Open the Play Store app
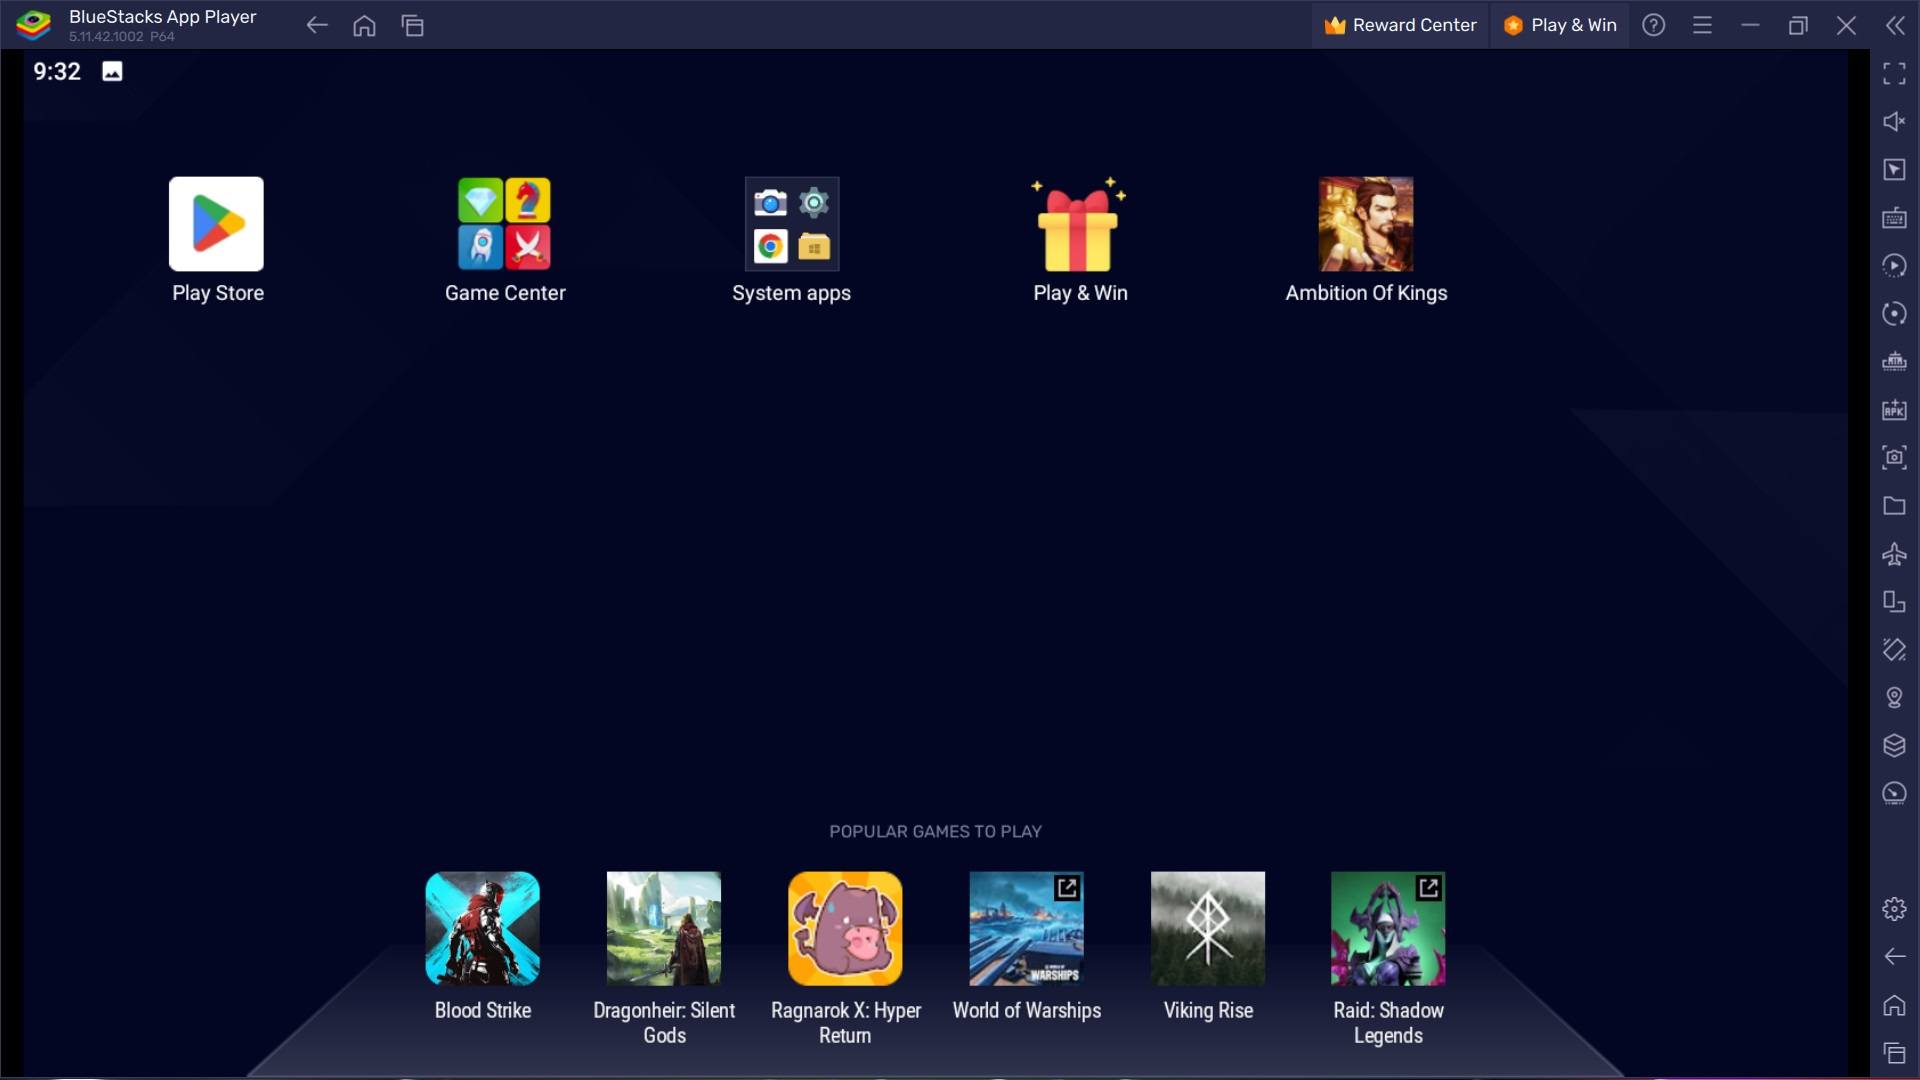This screenshot has width=1920, height=1080. coord(216,224)
